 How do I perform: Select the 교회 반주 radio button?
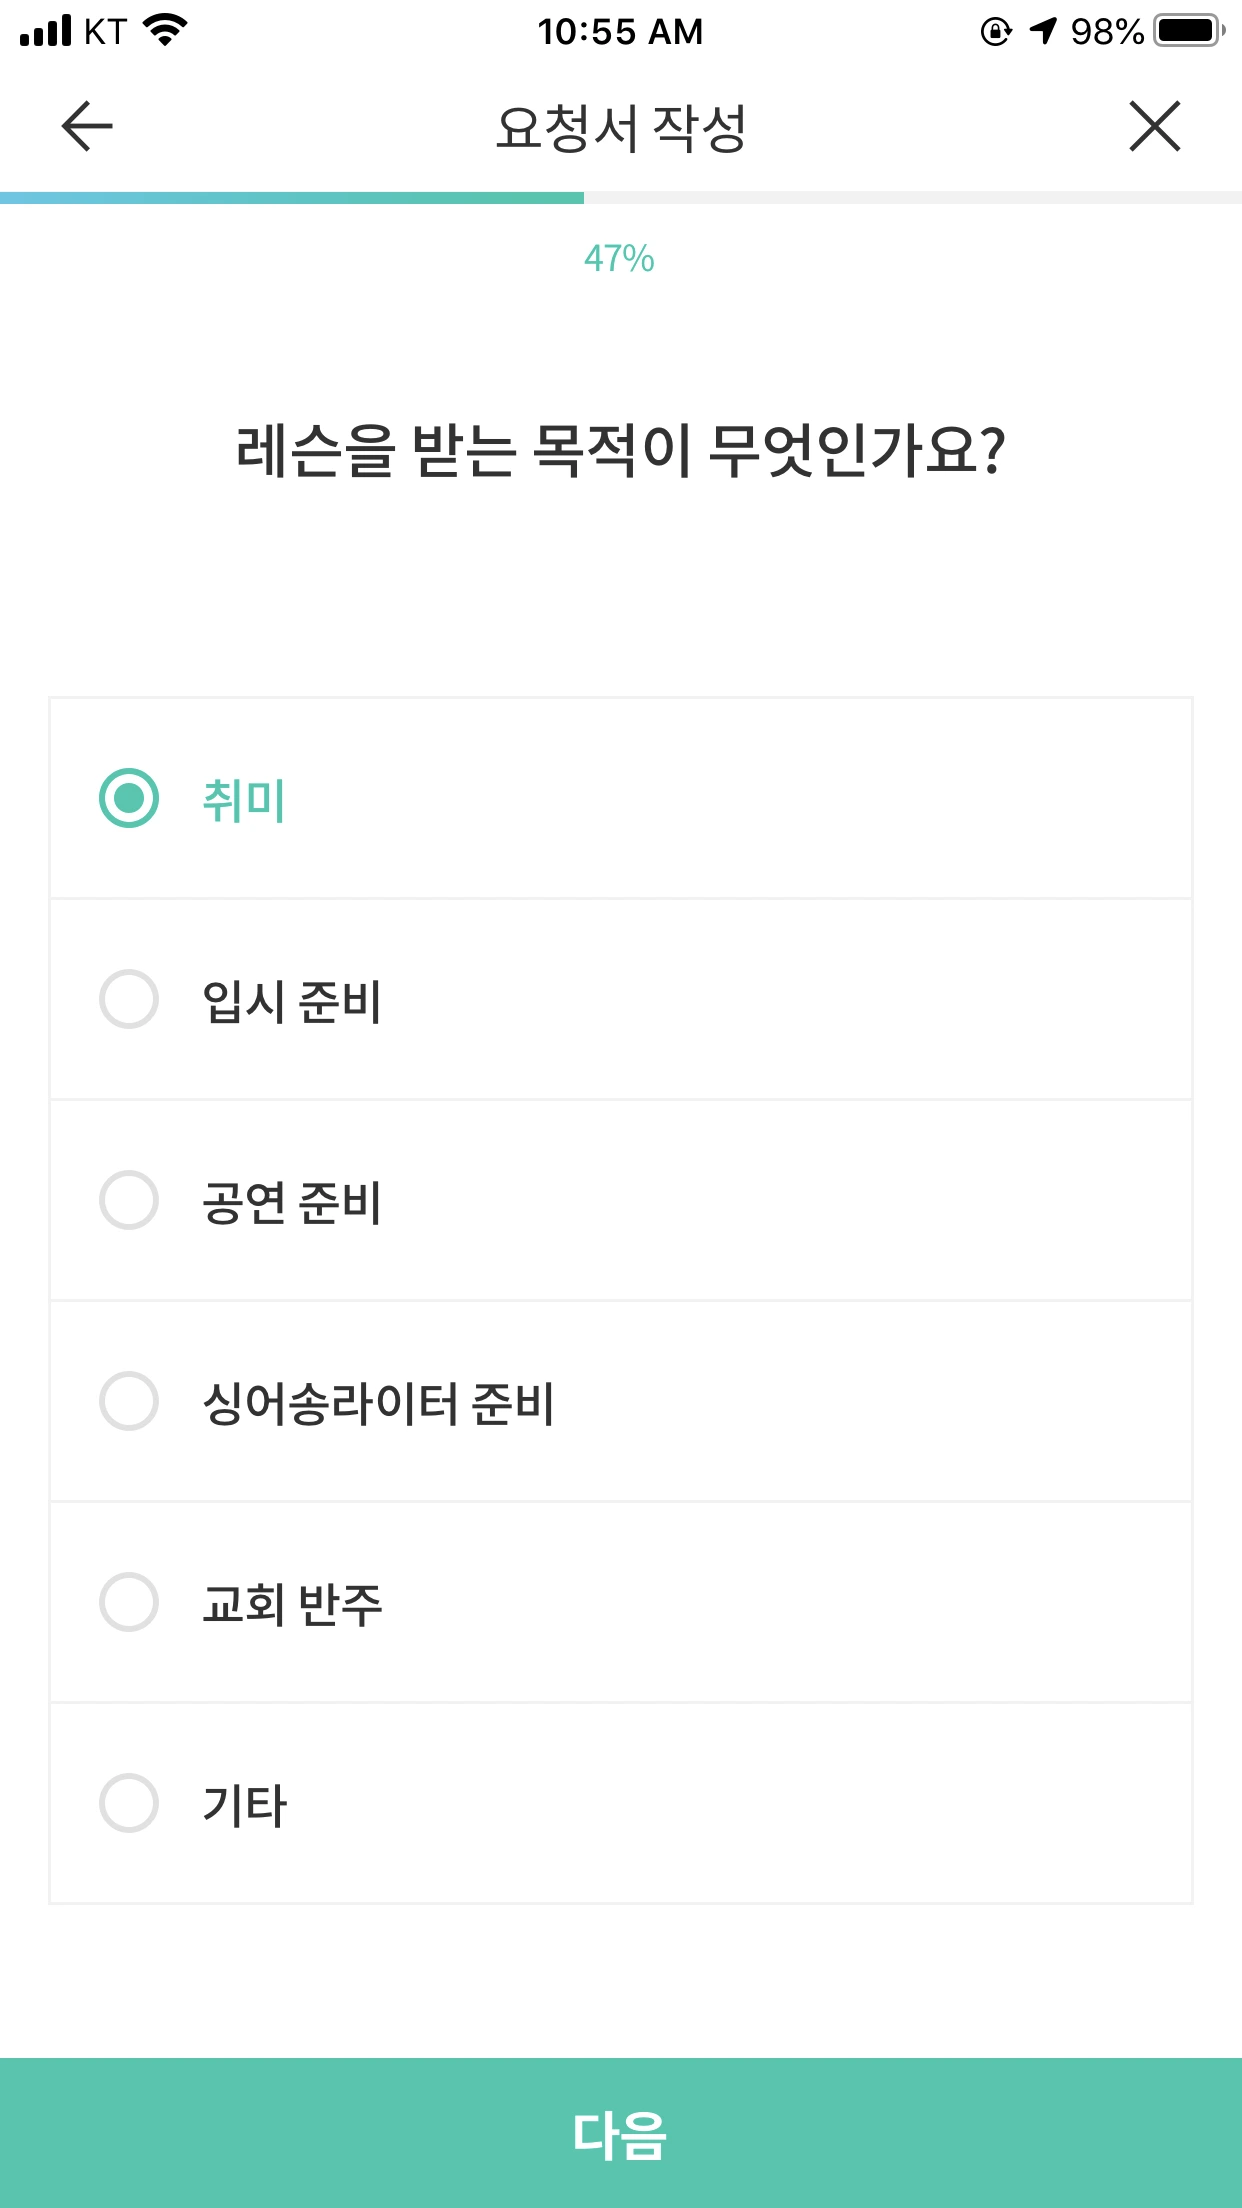tap(129, 1602)
